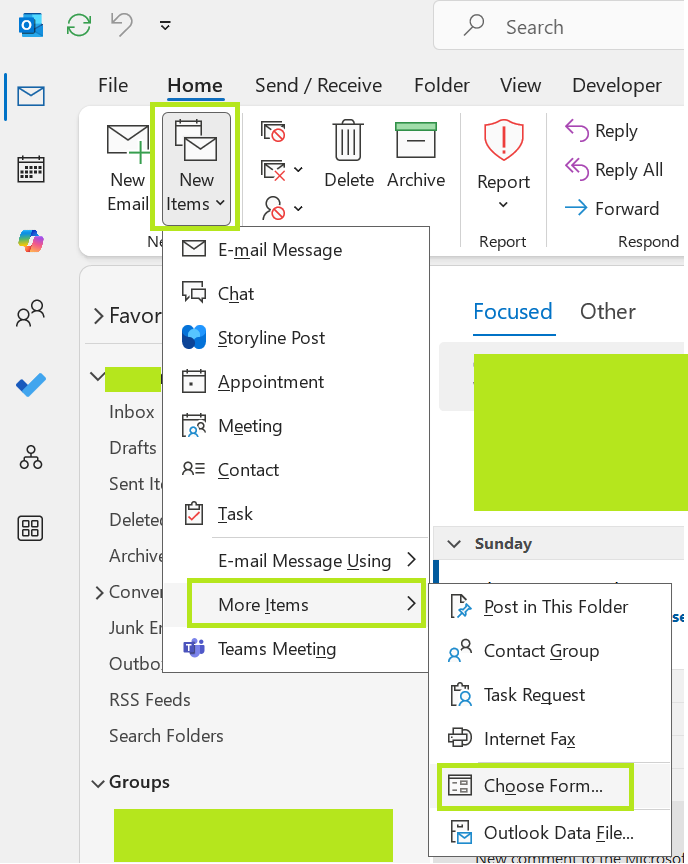The image size is (688, 864).
Task: Open the More Apps grid icon
Action: 31,528
